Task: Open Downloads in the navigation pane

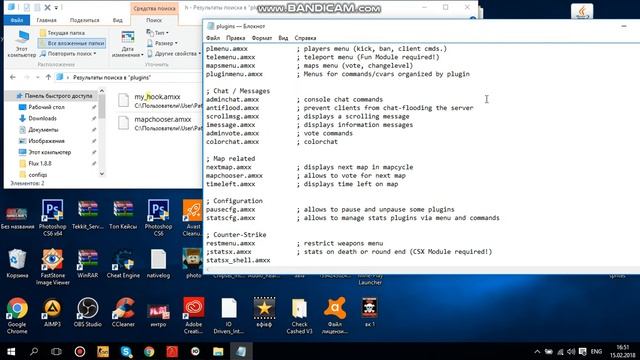Action: [42, 118]
